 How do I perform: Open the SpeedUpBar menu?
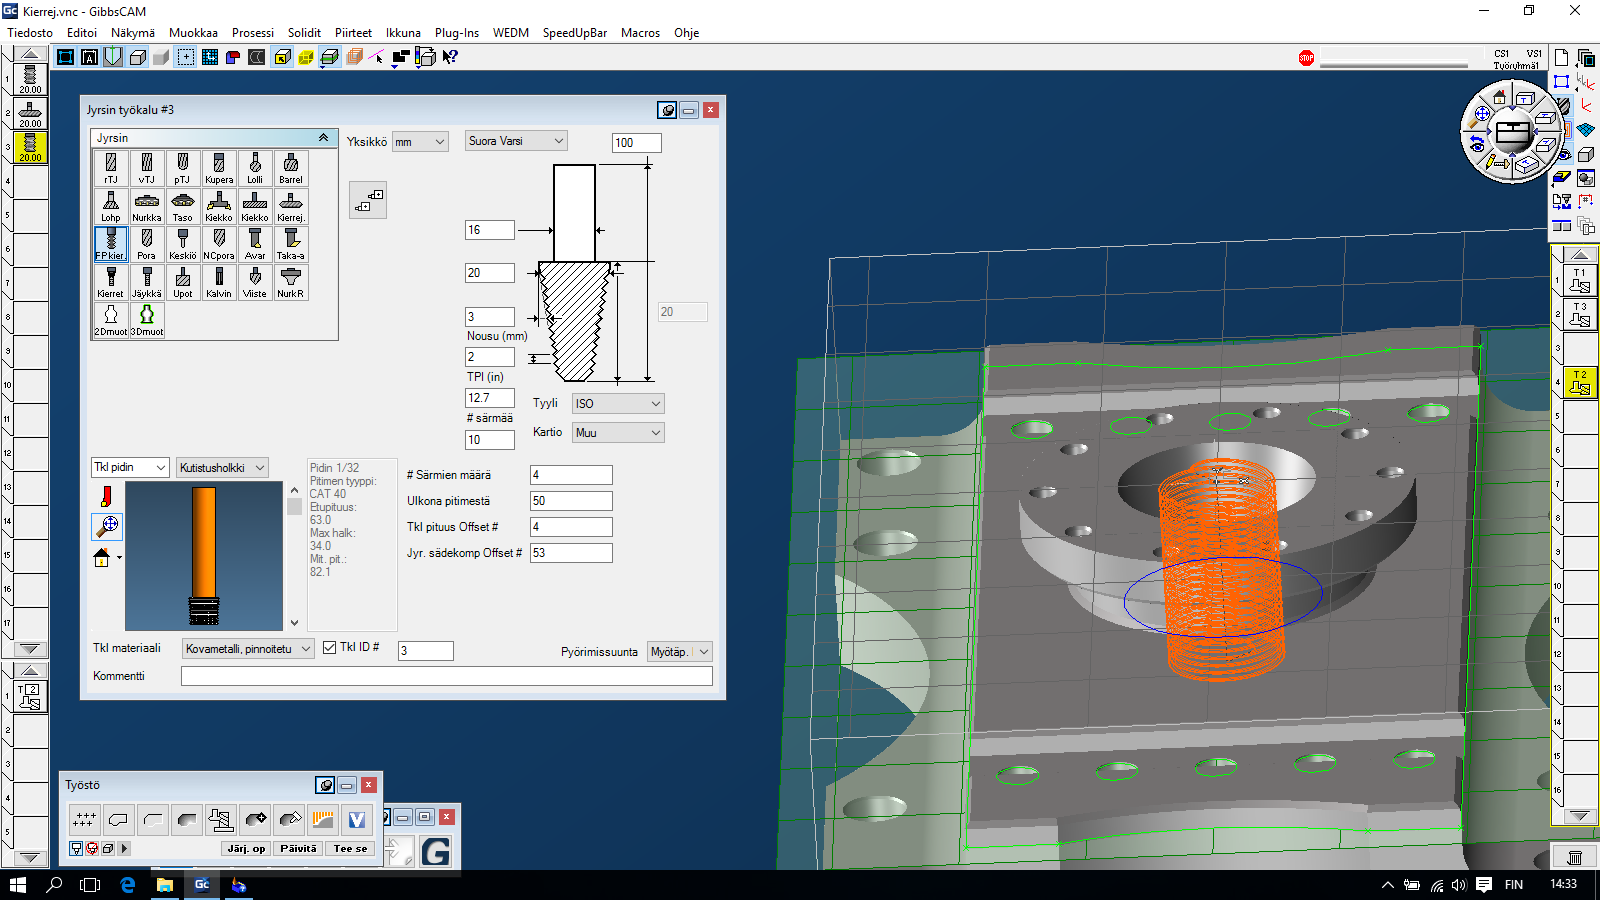(575, 33)
